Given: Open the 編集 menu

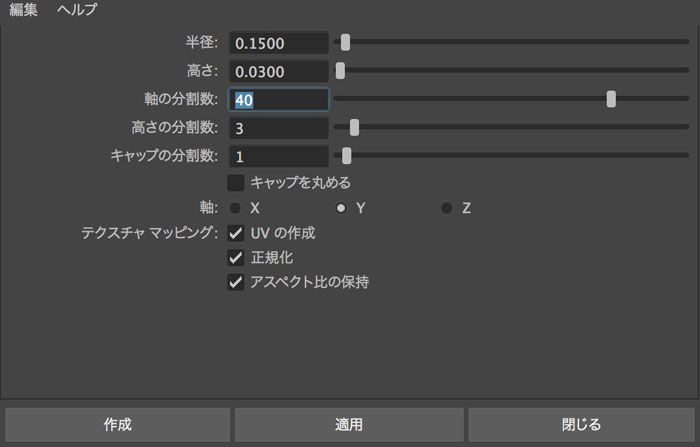Looking at the screenshot, I should [23, 9].
